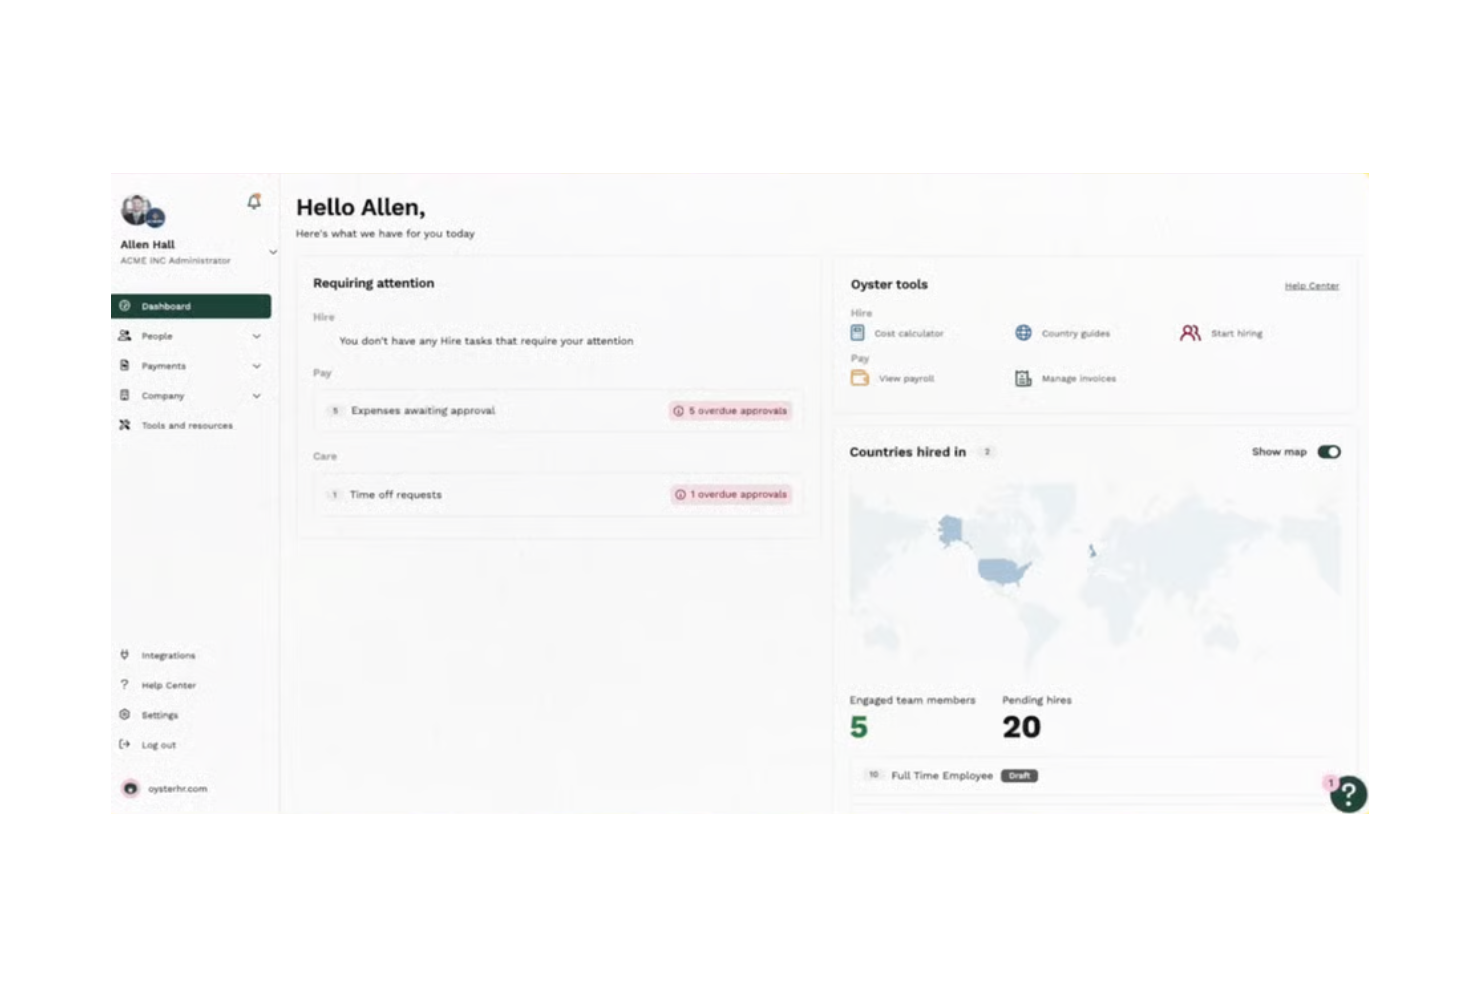Image resolution: width=1480 pixels, height=987 pixels.
Task: Click the 5 overdue approvals badge
Action: tap(730, 410)
